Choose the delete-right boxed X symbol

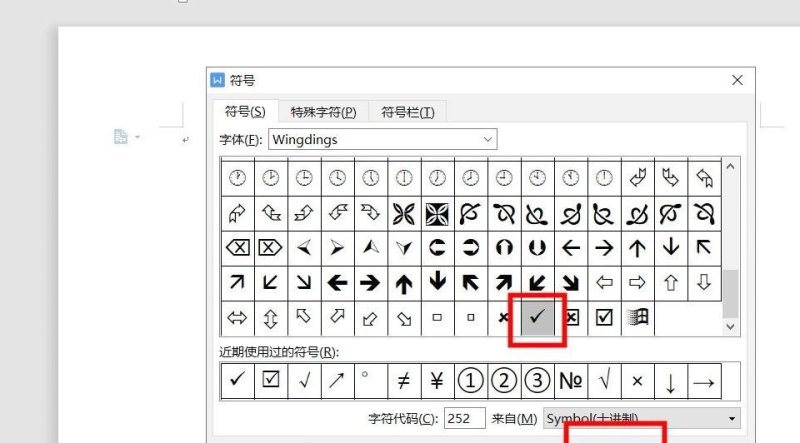[x=270, y=248]
